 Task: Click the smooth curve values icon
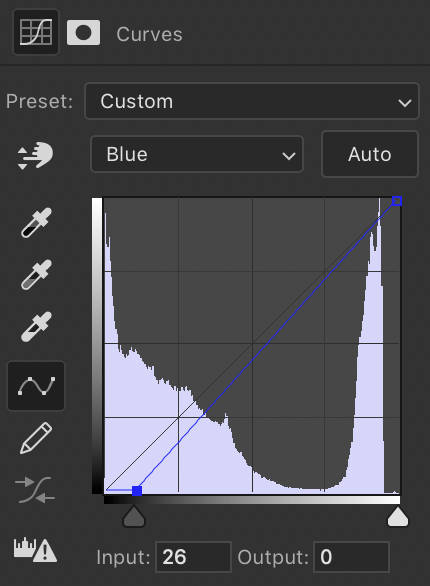coord(35,490)
